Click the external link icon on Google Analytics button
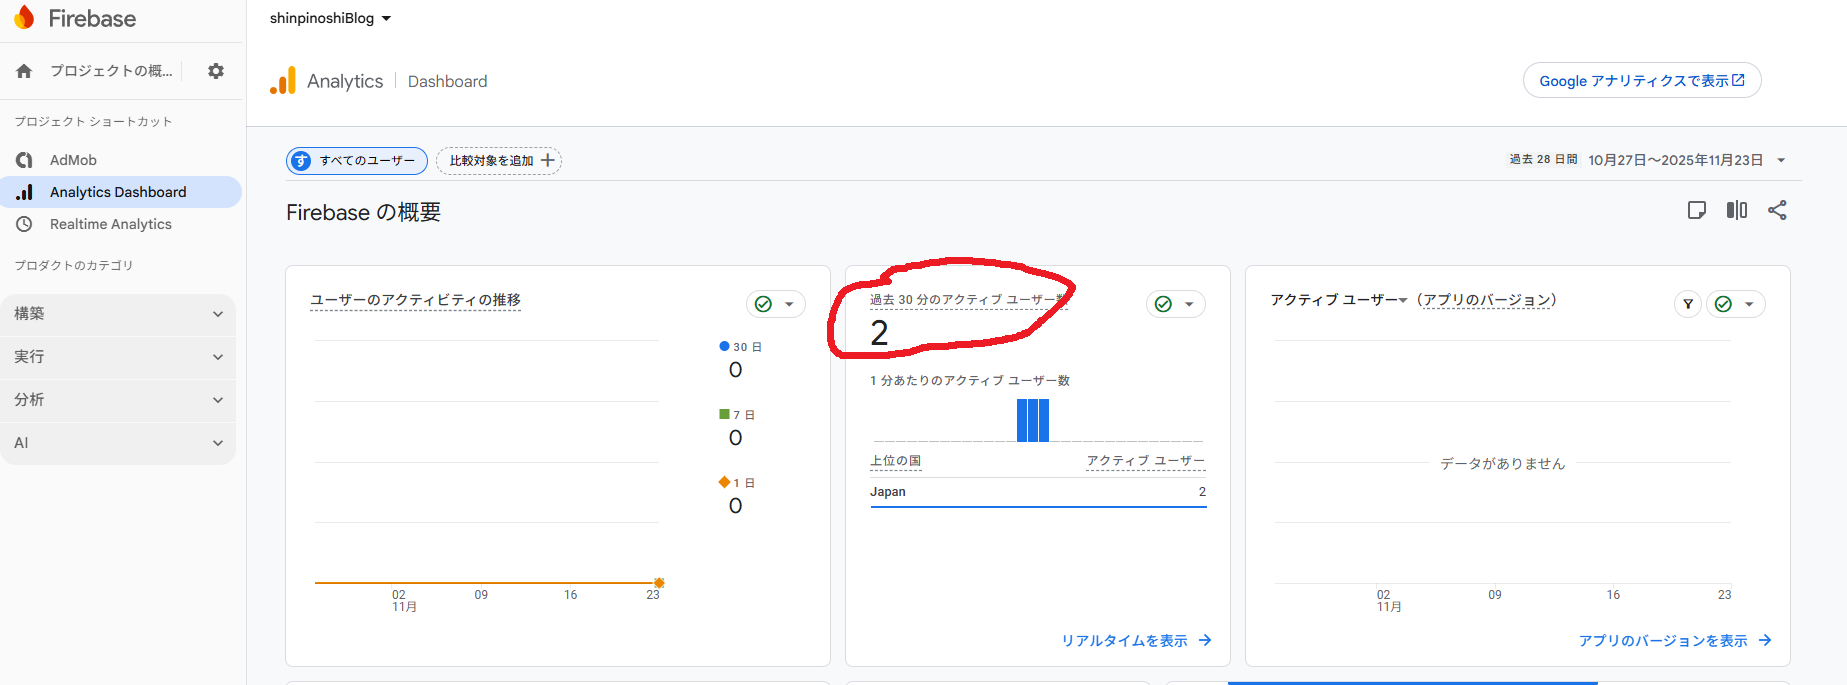The width and height of the screenshot is (1847, 685). pyautogui.click(x=1738, y=80)
